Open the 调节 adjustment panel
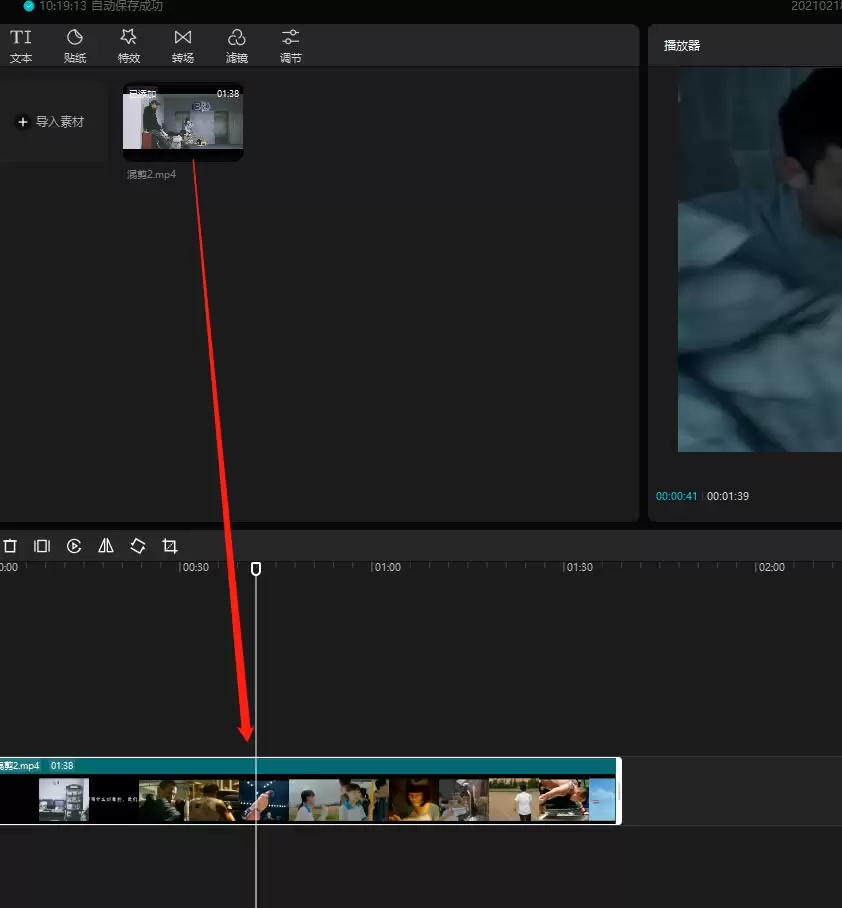The width and height of the screenshot is (842, 908). pos(290,45)
